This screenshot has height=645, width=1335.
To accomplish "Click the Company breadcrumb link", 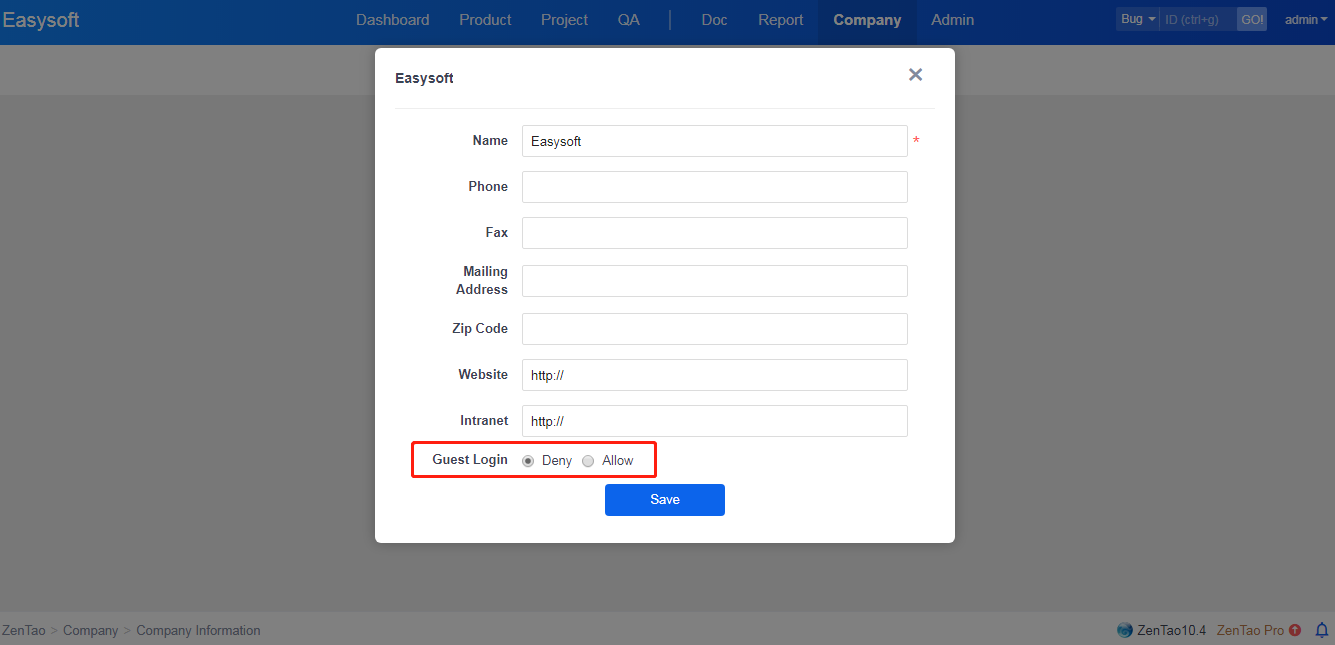I will [91, 630].
